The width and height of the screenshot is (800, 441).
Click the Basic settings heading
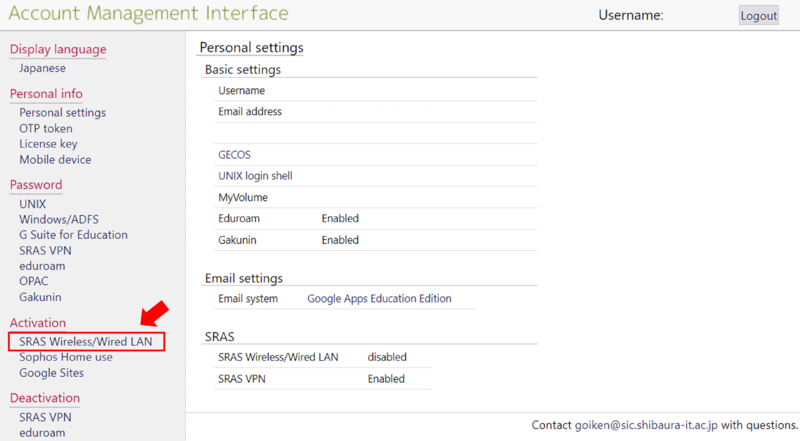[243, 69]
